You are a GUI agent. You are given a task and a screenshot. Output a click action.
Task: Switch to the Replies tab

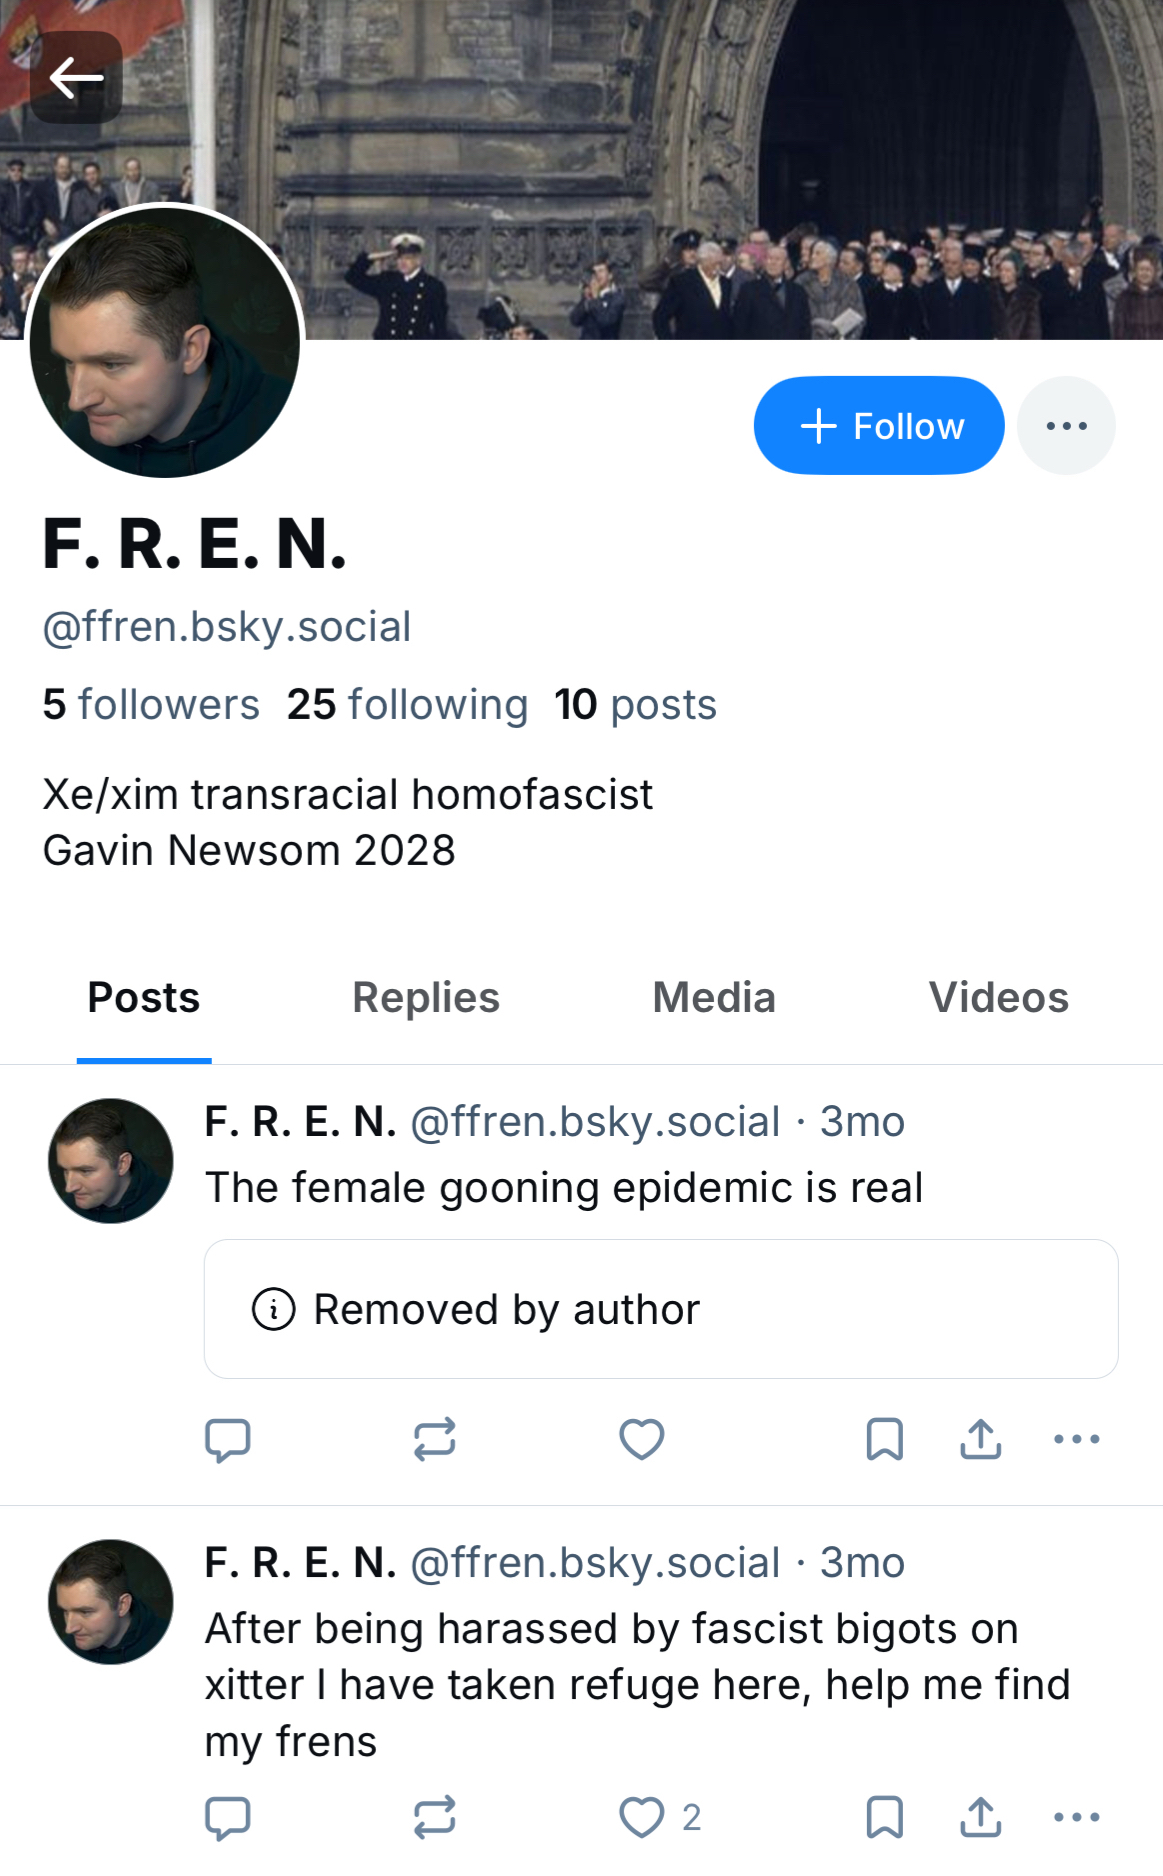coord(426,998)
